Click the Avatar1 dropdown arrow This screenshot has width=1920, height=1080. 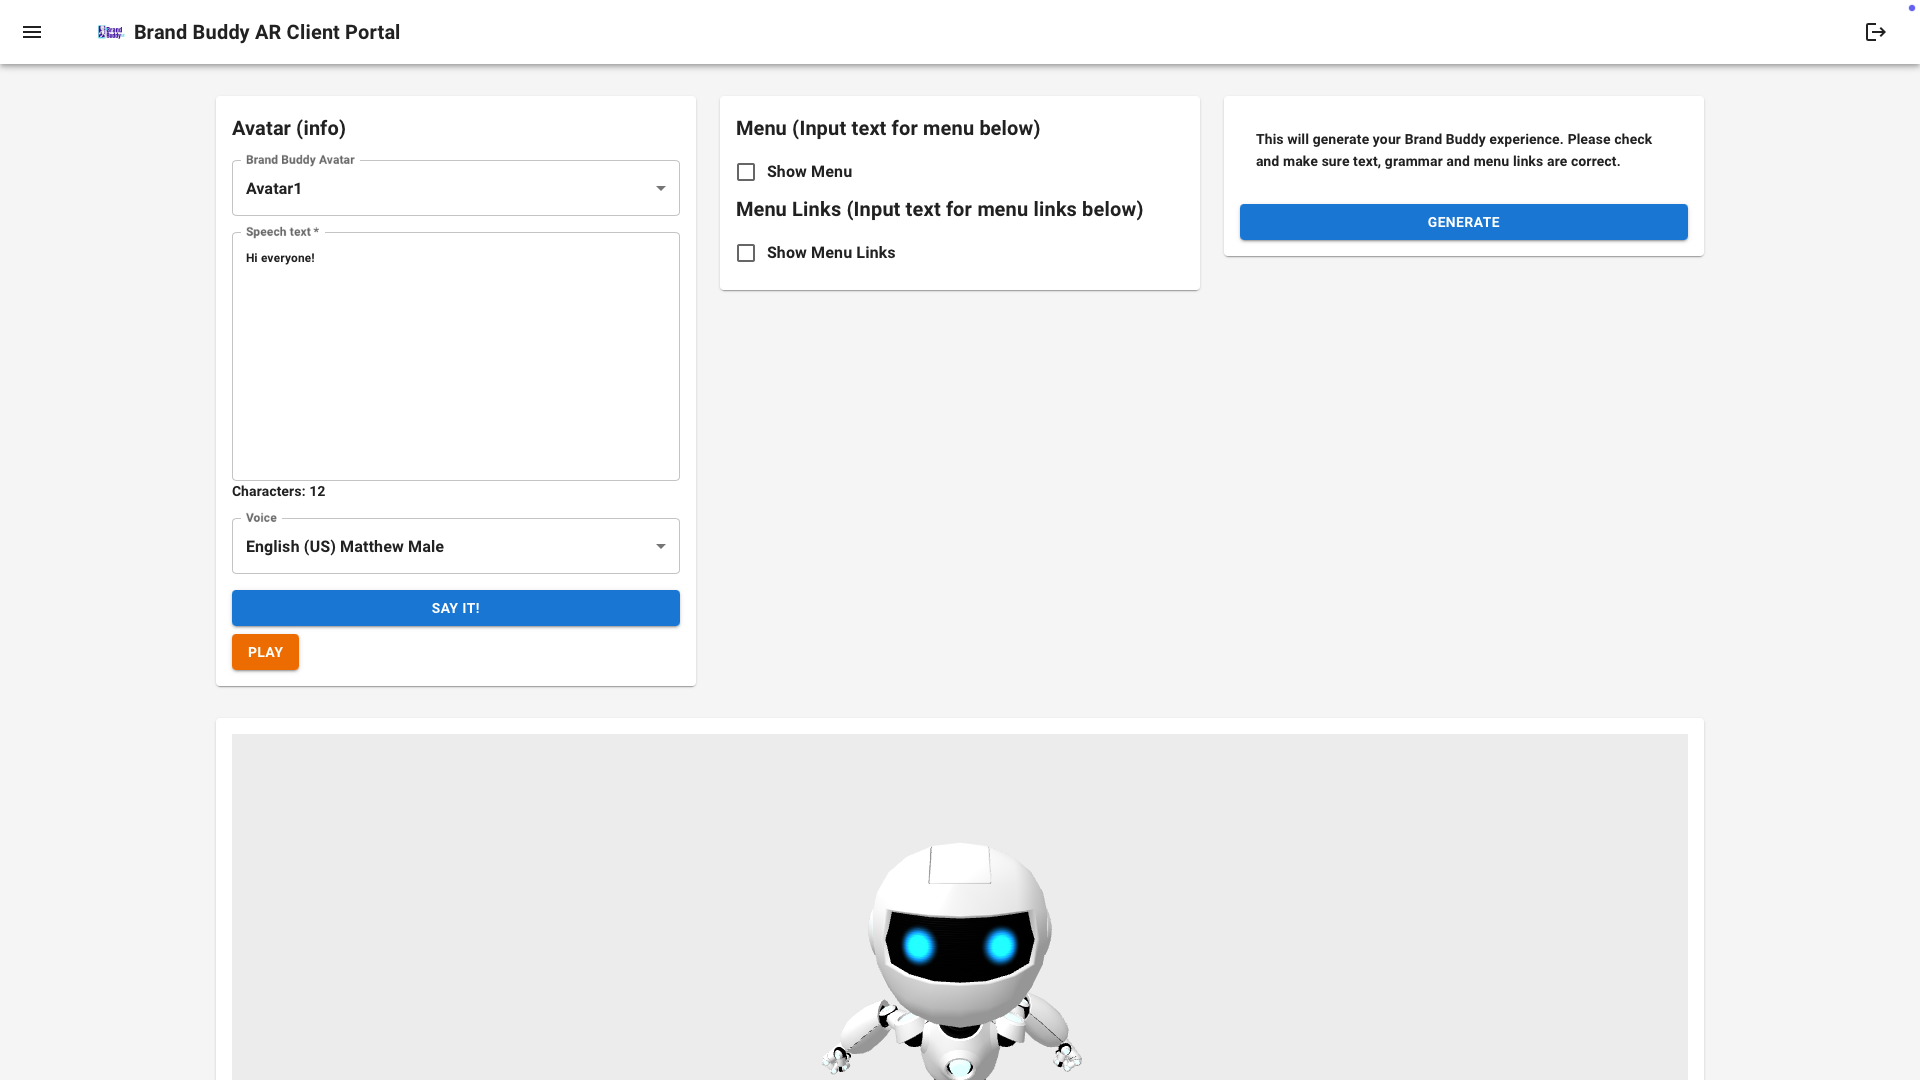(x=660, y=188)
